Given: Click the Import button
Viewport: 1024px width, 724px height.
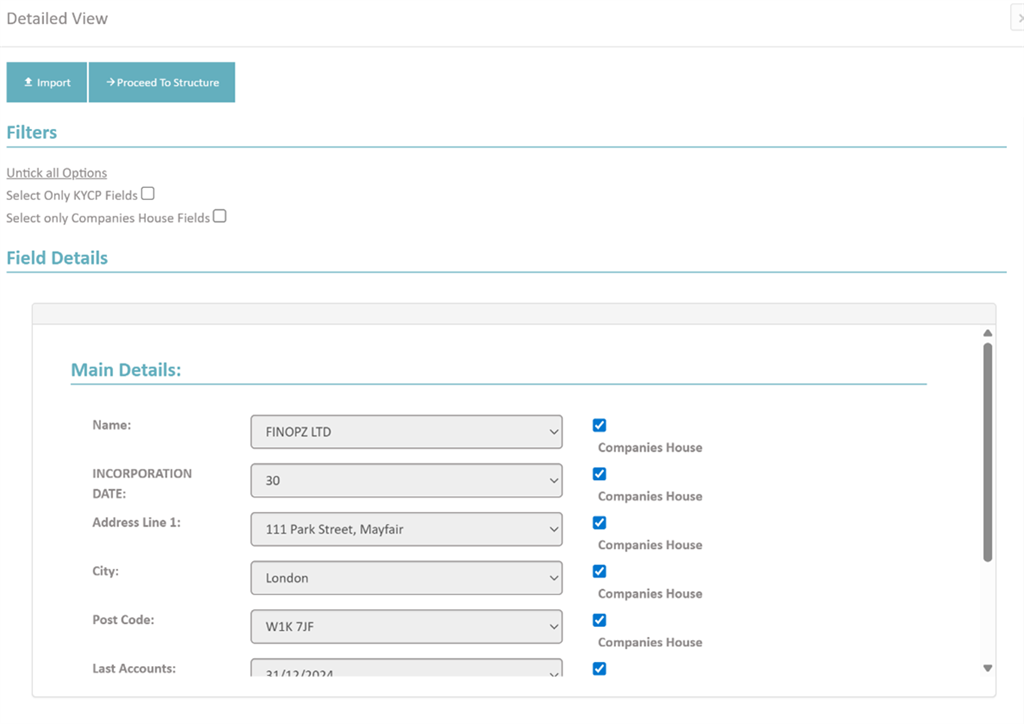Looking at the screenshot, I should pyautogui.click(x=46, y=82).
